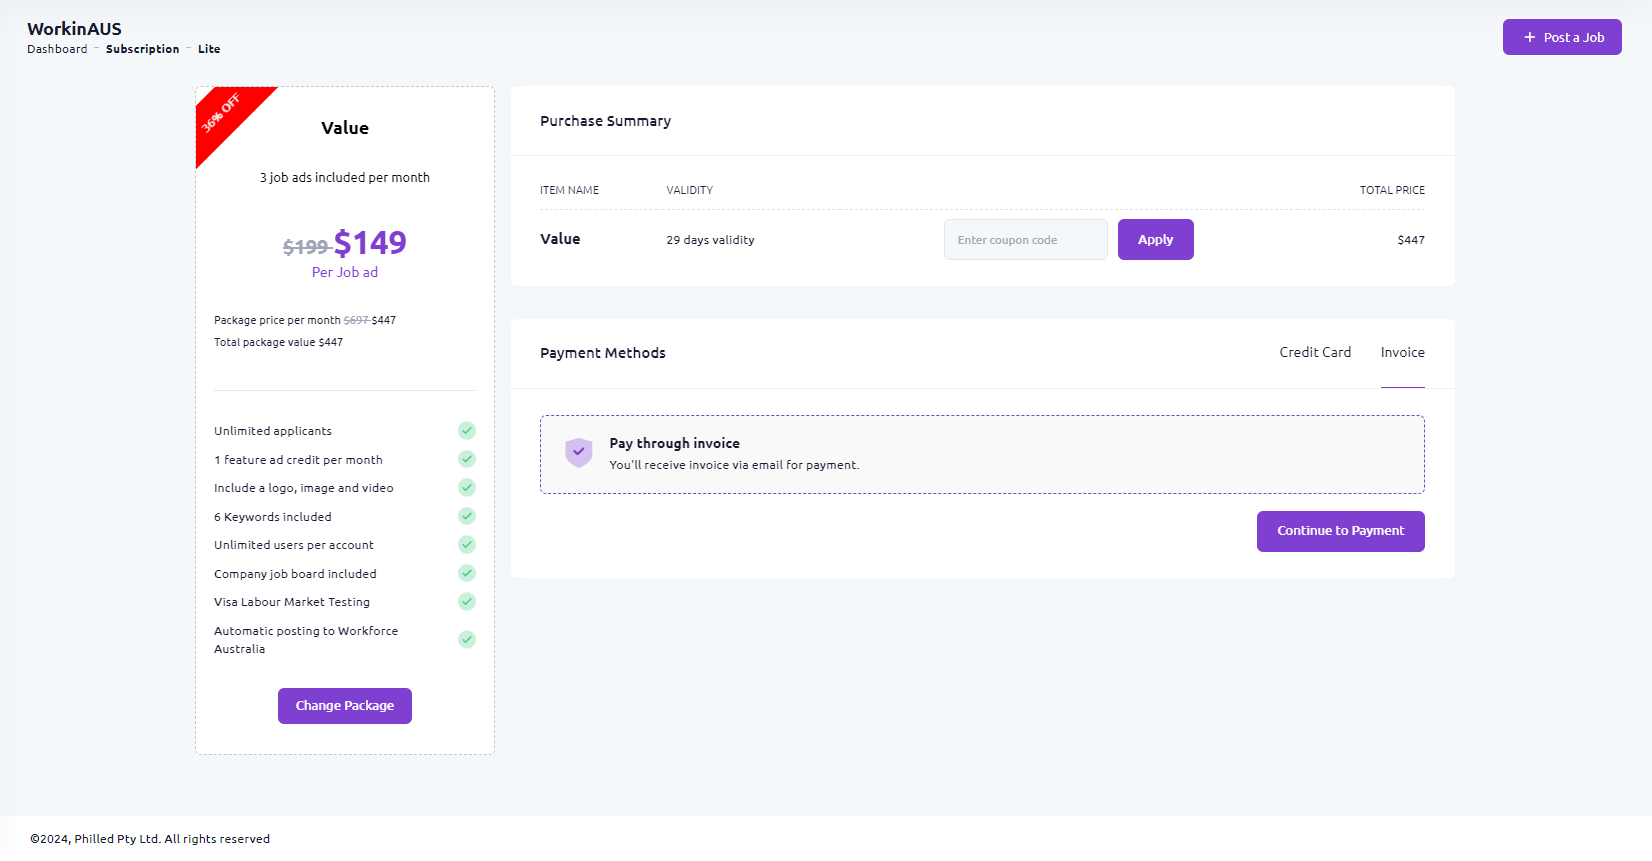Click the 'Company job board included' feature text
Screen dimensions: 1652x861
[295, 574]
